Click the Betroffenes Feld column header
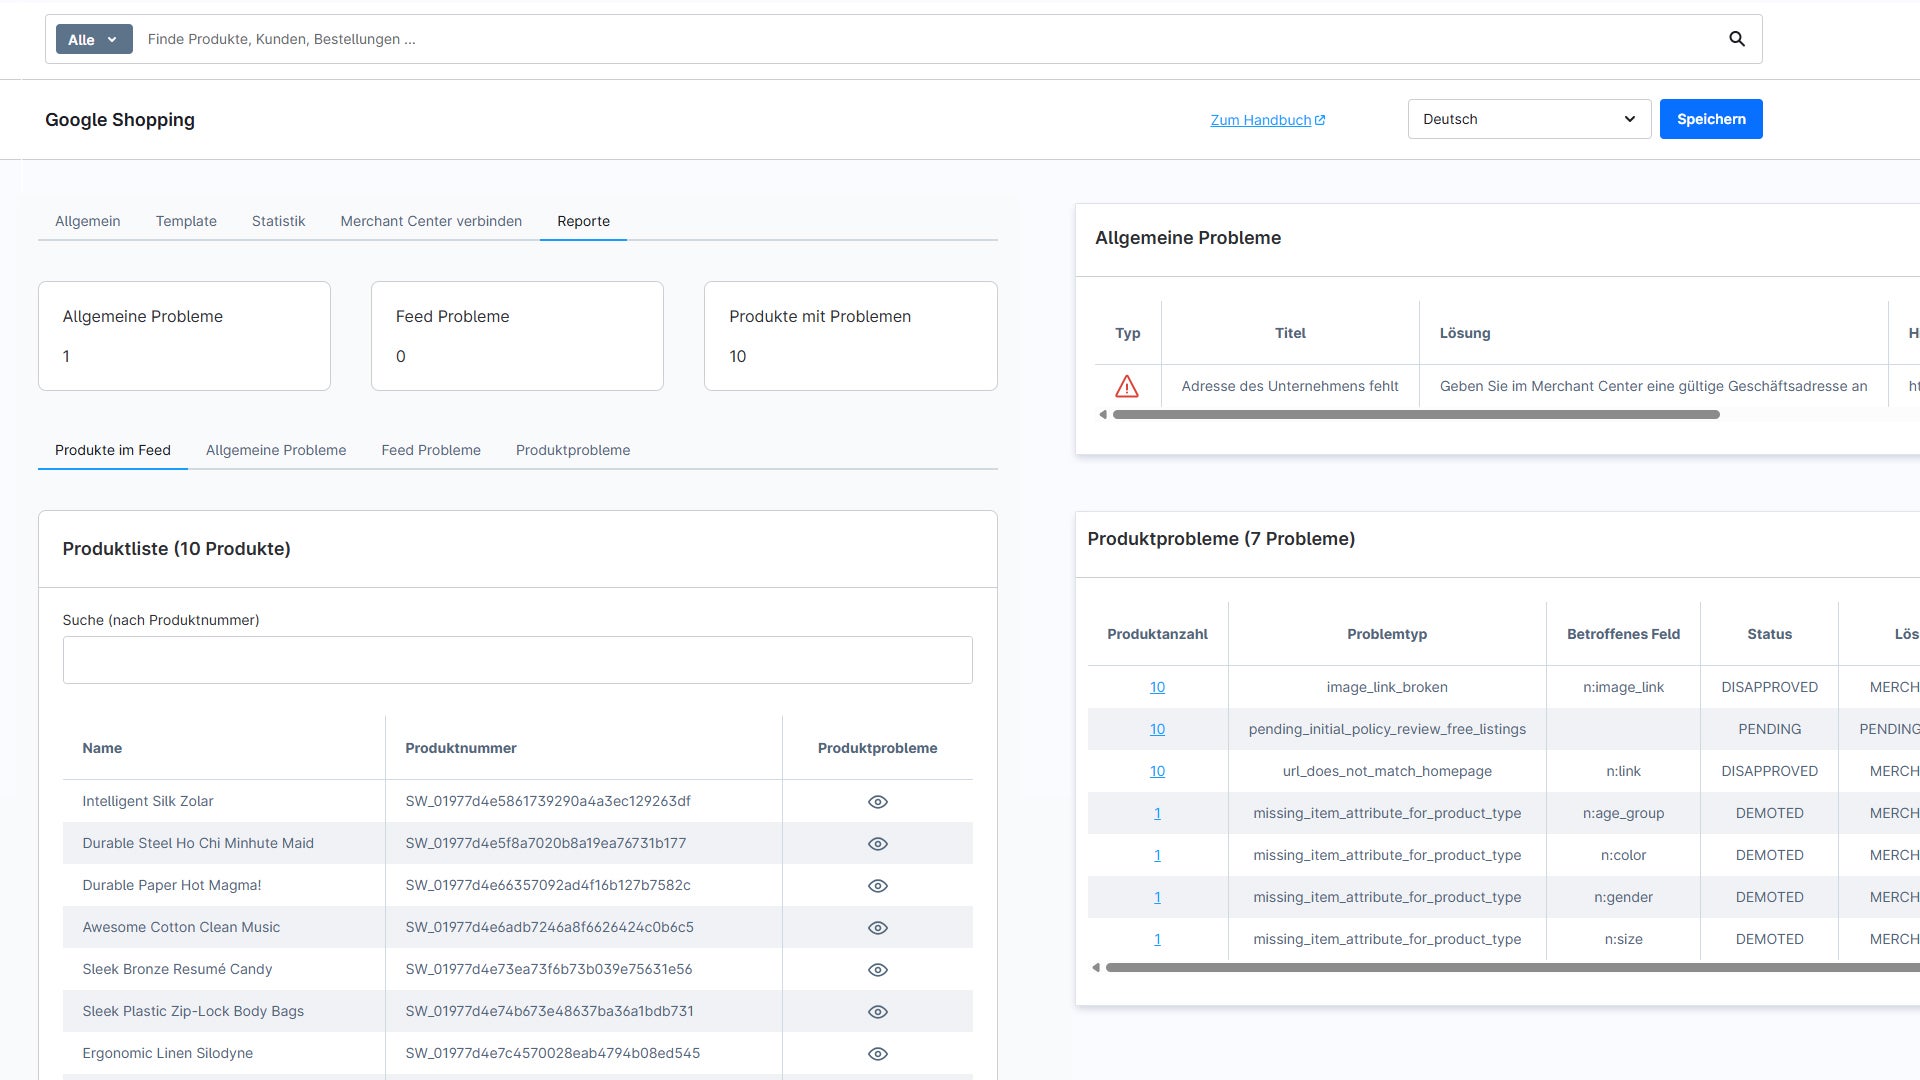Viewport: 1920px width, 1080px height. (x=1623, y=634)
